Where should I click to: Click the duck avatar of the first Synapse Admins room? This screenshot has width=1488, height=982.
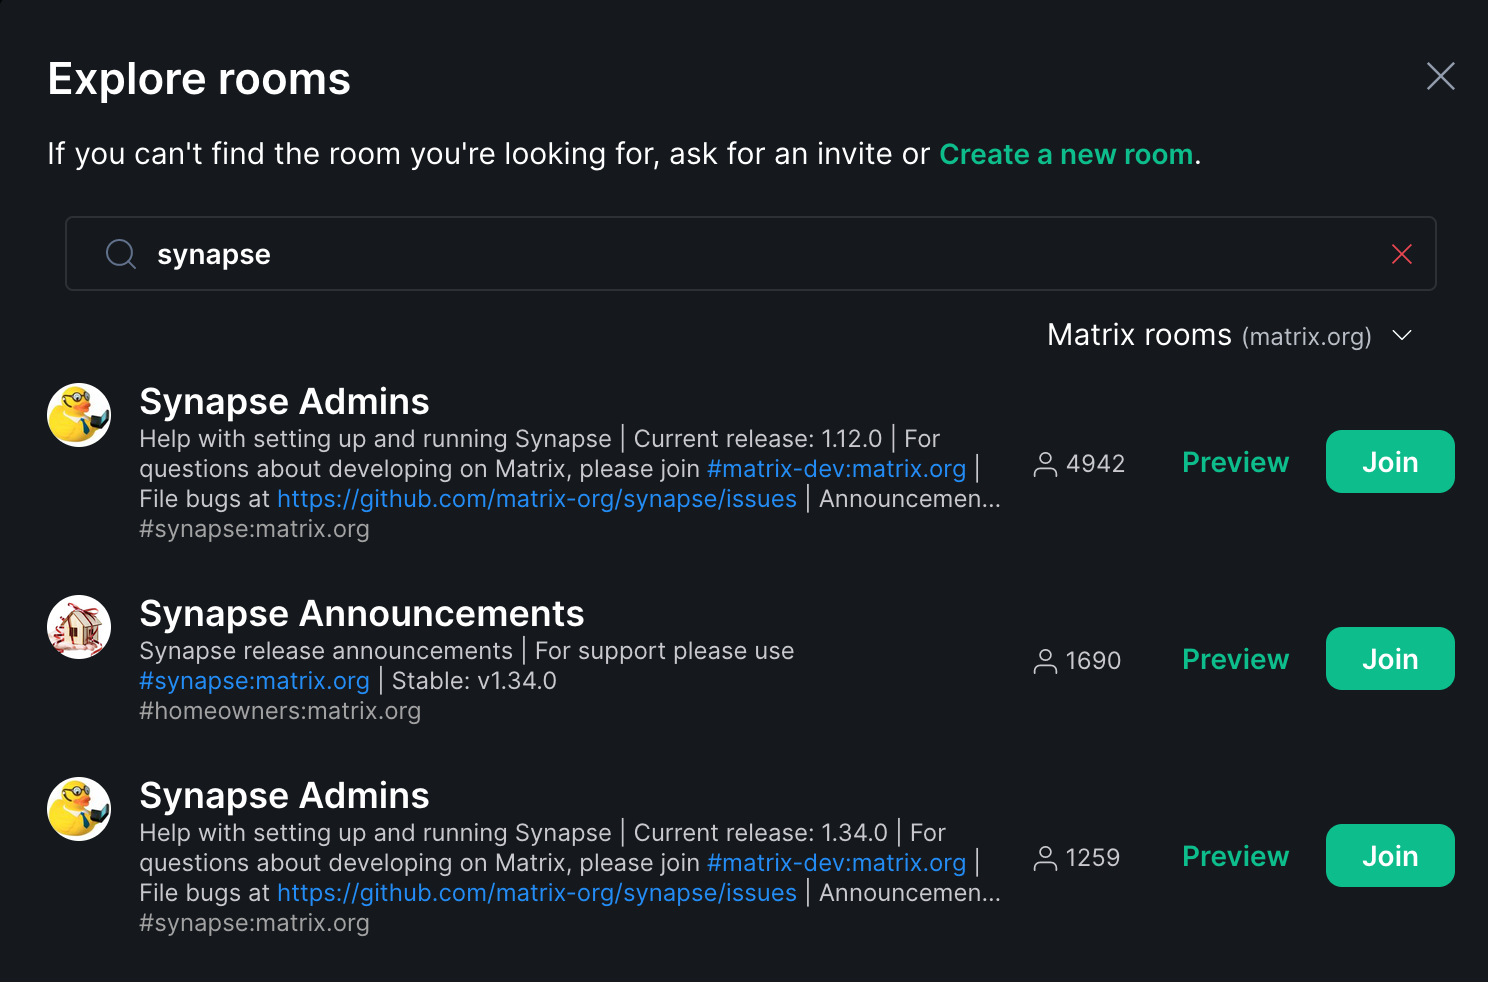(x=79, y=415)
